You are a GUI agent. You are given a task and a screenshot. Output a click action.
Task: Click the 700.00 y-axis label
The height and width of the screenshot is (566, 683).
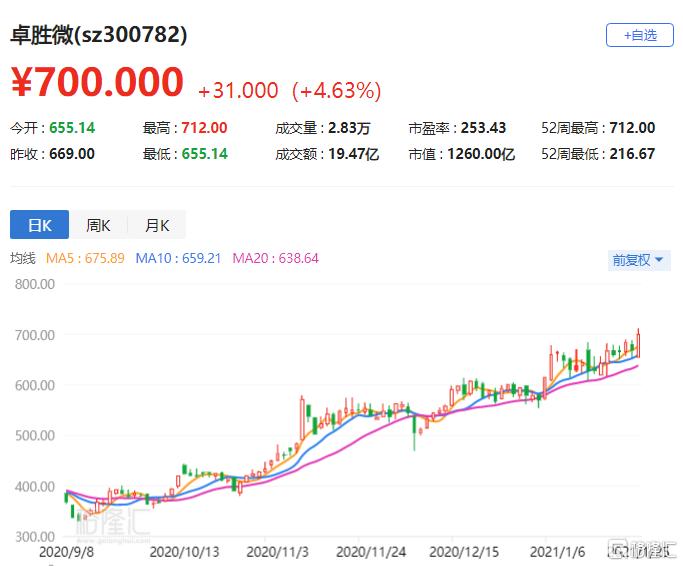click(x=35, y=335)
